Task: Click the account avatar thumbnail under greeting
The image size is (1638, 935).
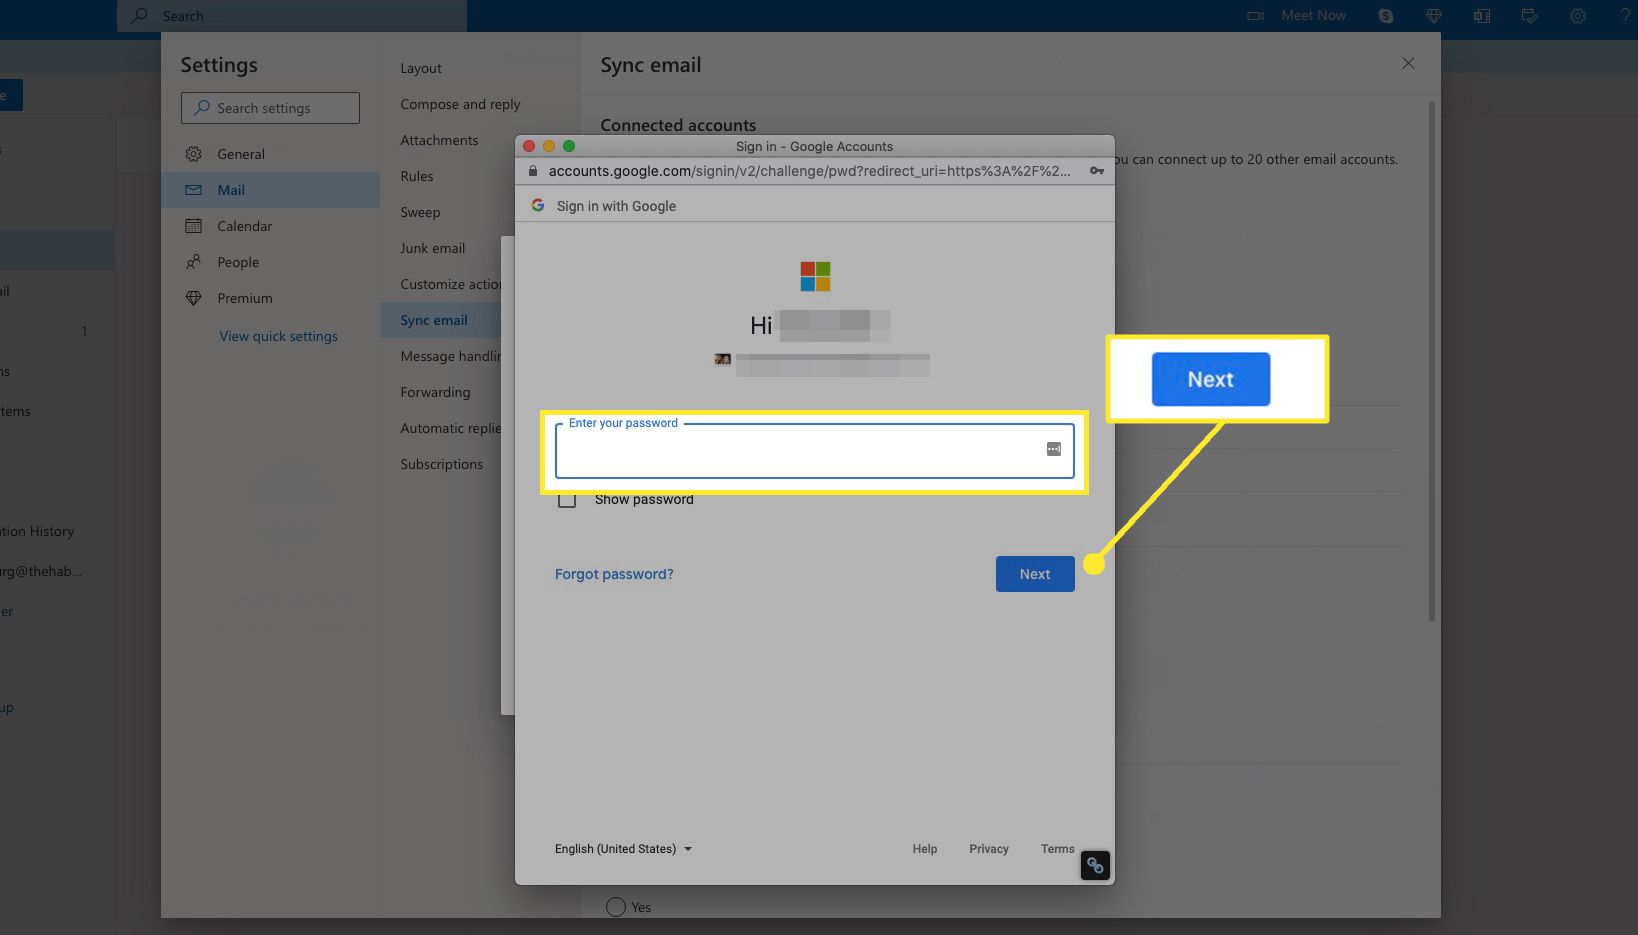Action: (723, 359)
